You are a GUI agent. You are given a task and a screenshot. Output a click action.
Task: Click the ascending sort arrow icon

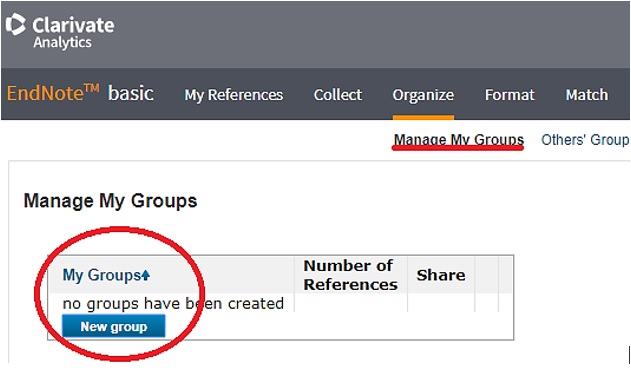pos(146,275)
